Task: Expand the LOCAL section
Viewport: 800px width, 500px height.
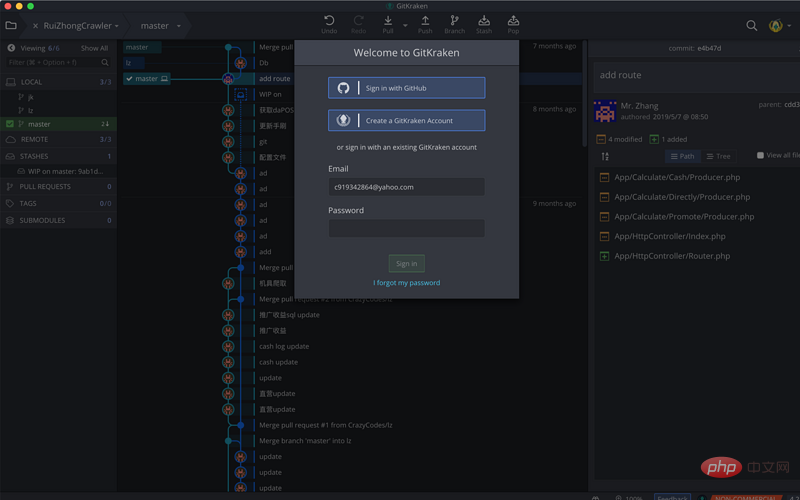Action: pos(59,82)
